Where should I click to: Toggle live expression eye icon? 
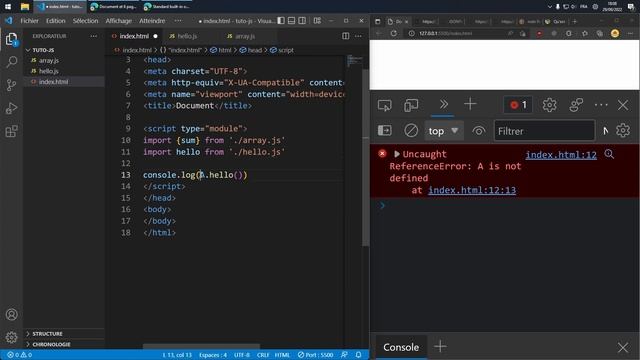(478, 131)
